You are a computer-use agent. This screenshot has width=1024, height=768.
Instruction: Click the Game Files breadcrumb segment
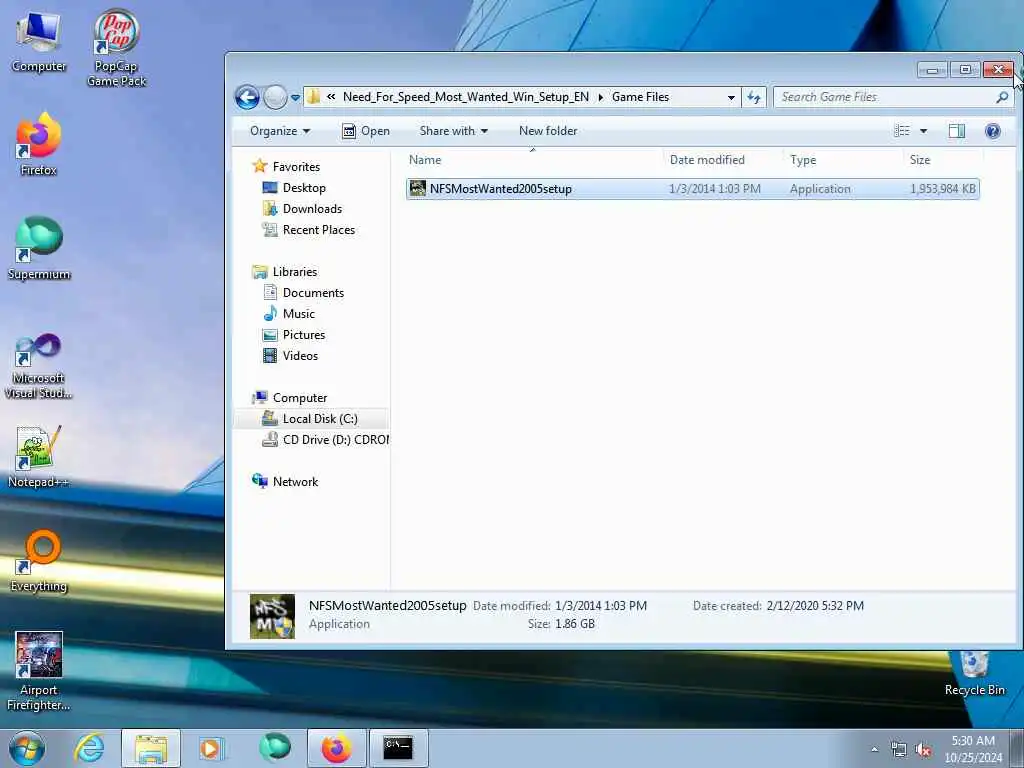[640, 97]
